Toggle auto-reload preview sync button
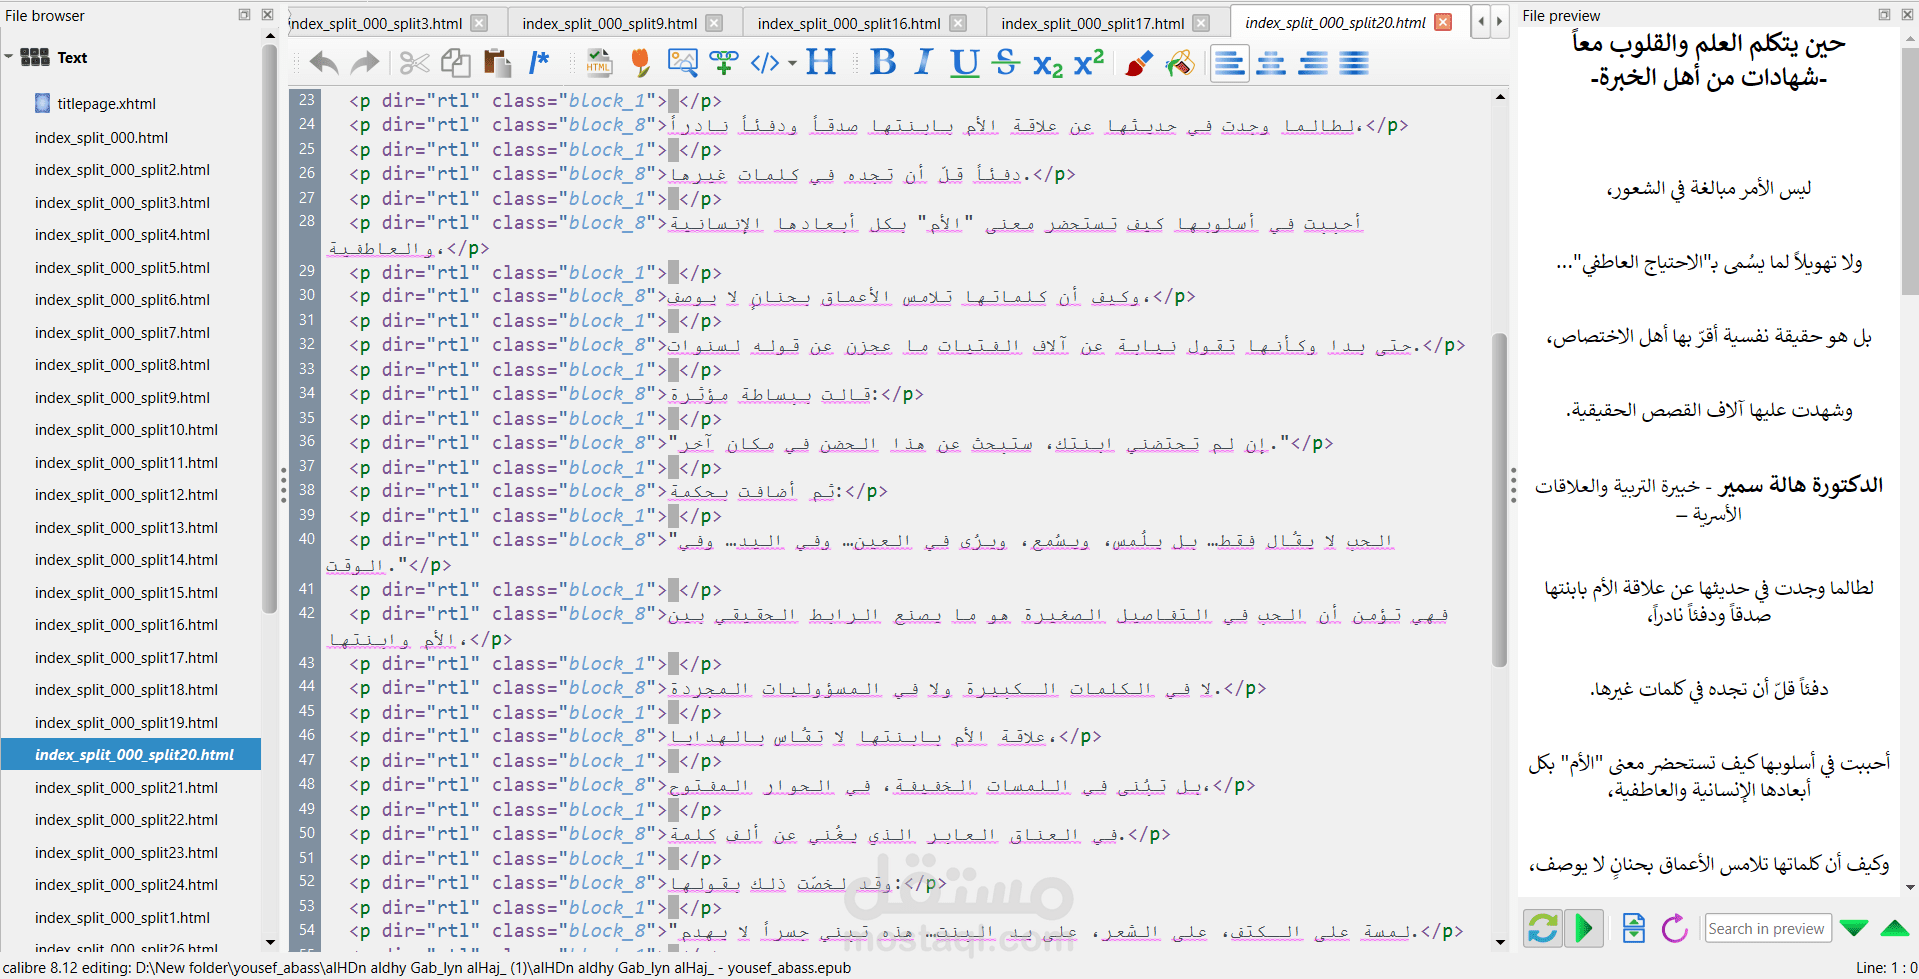Image resolution: width=1919 pixels, height=979 pixels. click(x=1542, y=928)
